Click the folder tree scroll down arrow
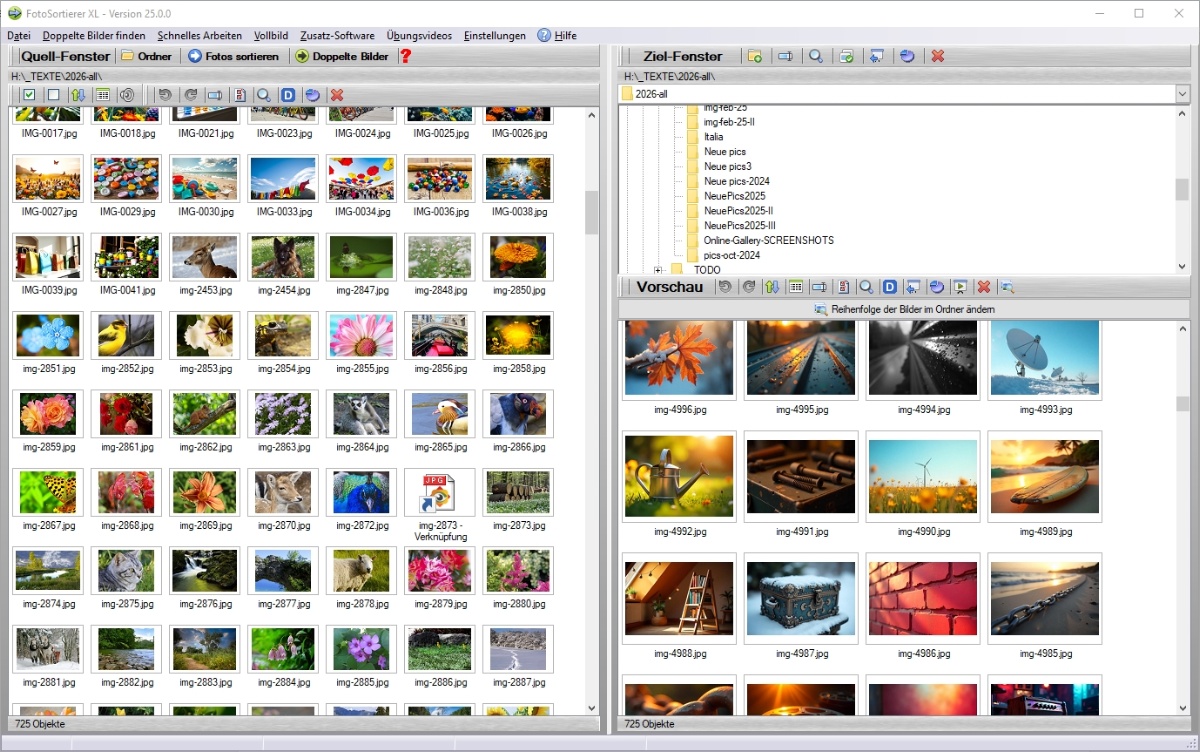This screenshot has height=752, width=1200. click(1183, 266)
